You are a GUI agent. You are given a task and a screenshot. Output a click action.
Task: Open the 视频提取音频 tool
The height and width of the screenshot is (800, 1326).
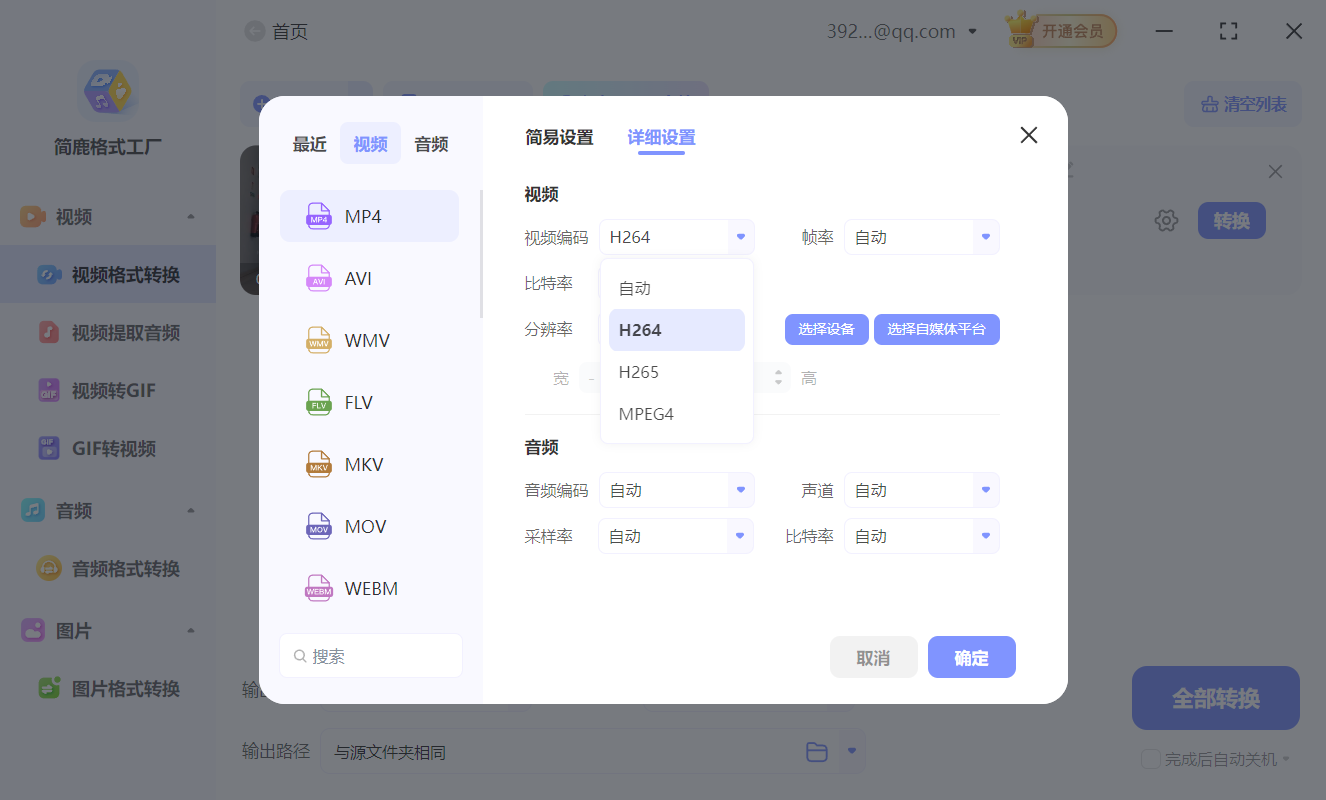(107, 332)
